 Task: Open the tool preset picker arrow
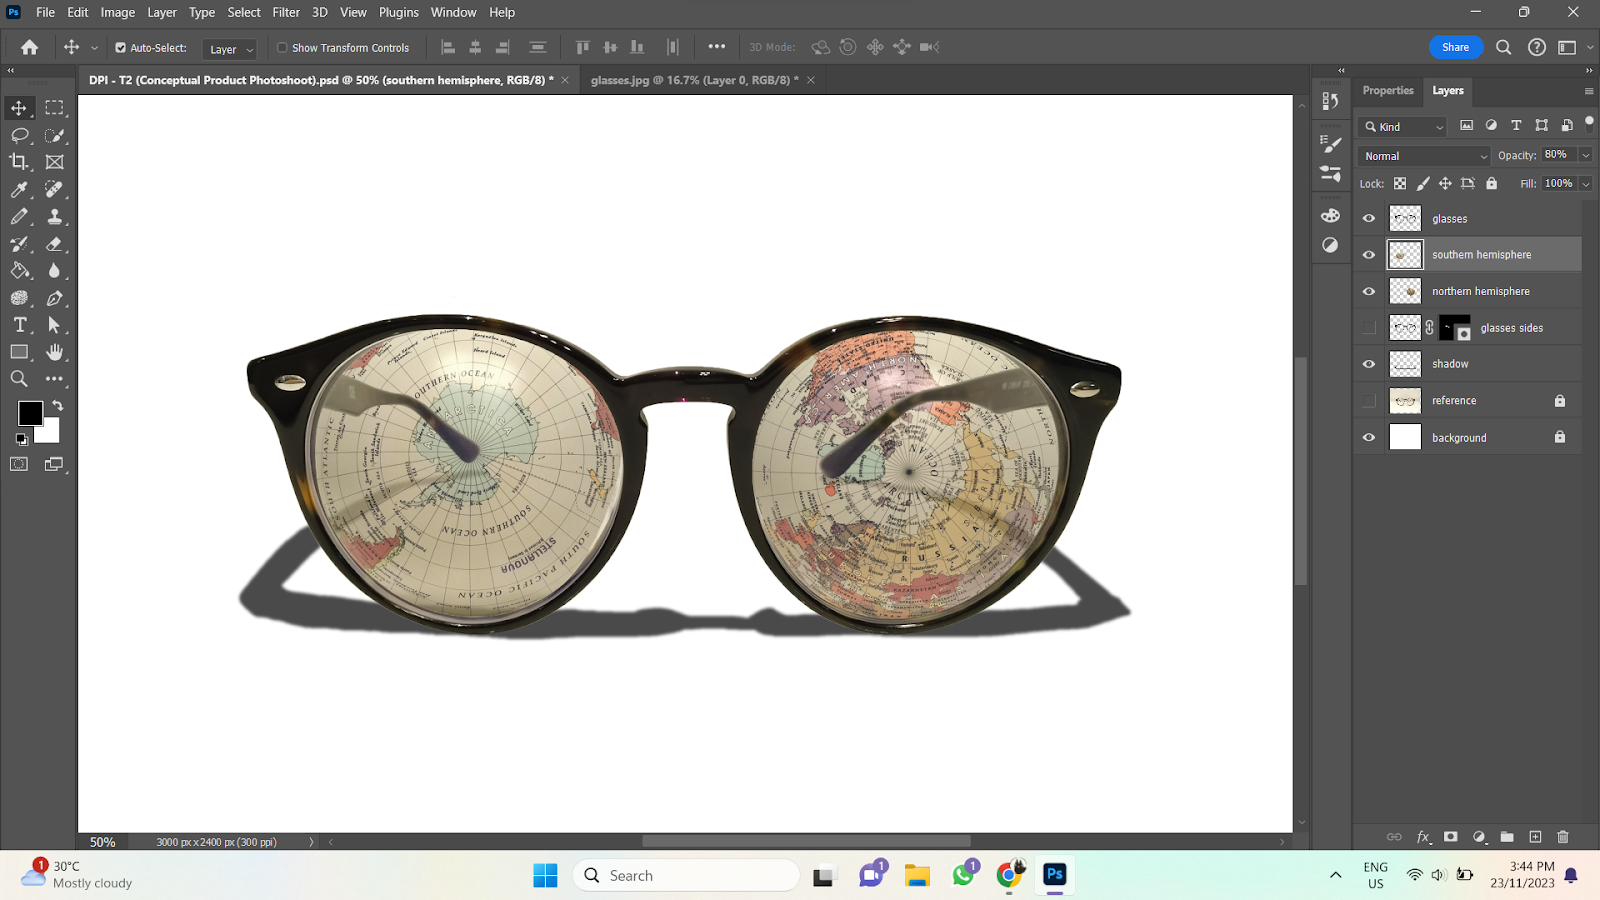coord(94,48)
